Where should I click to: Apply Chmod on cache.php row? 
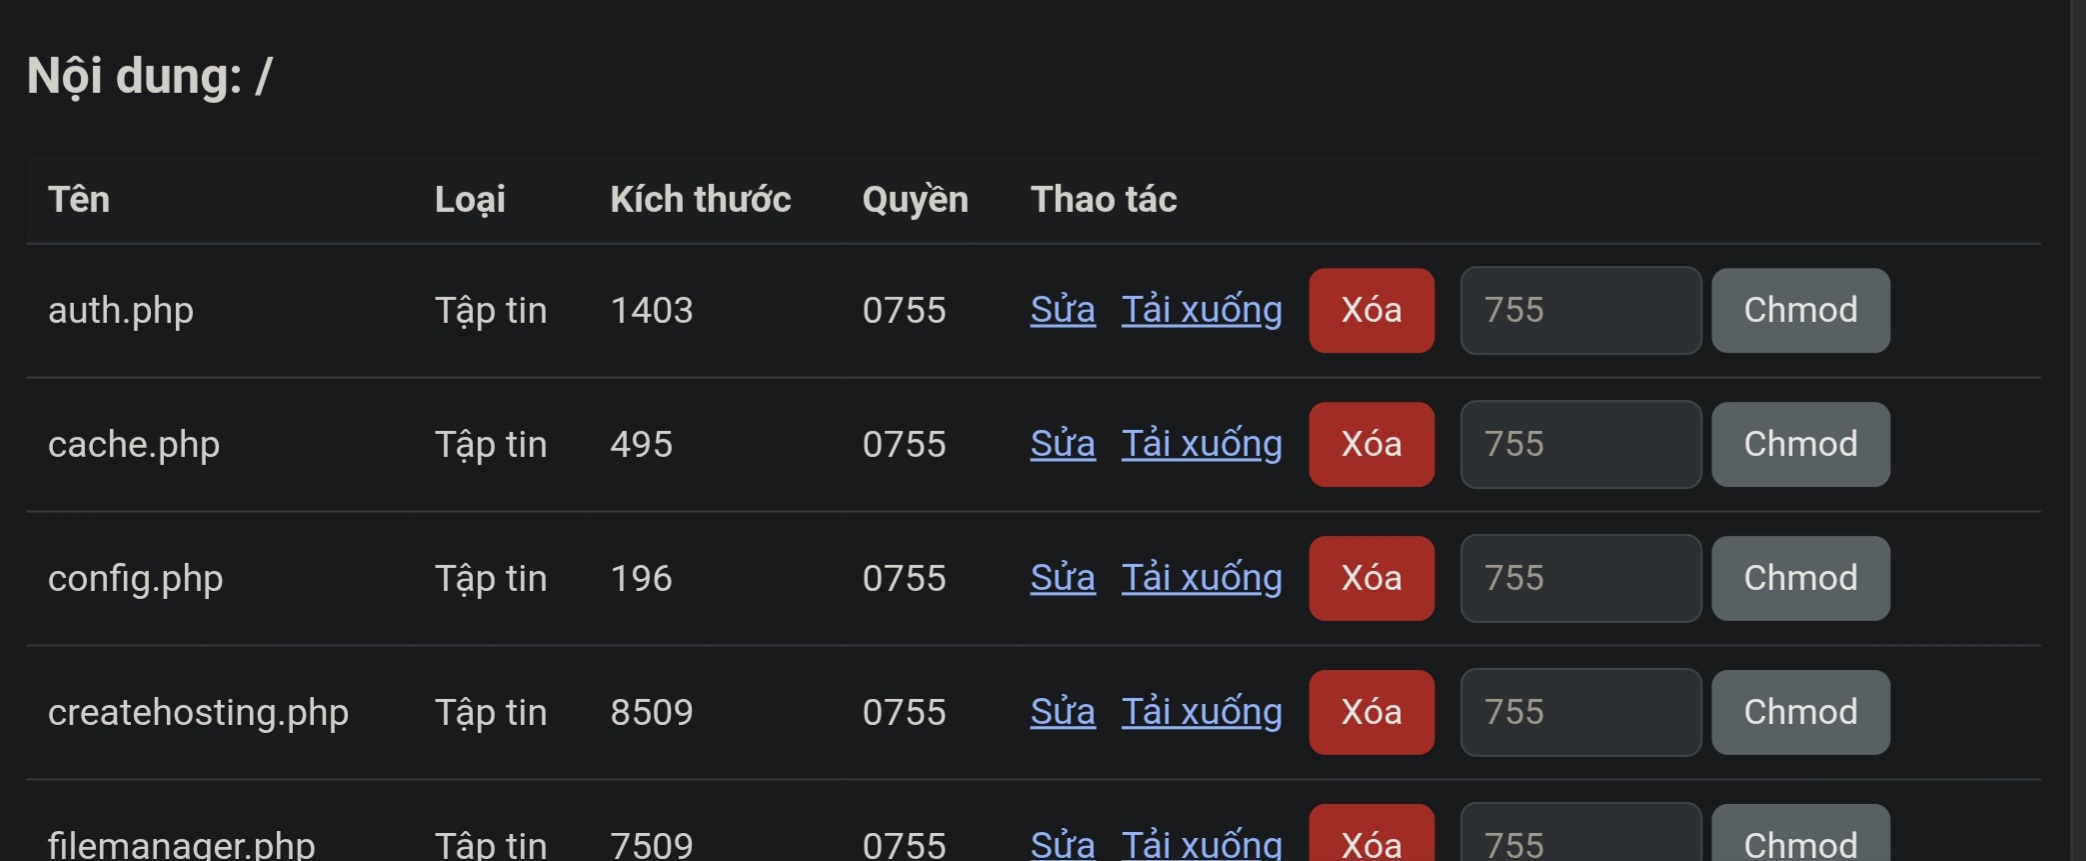click(x=1800, y=444)
